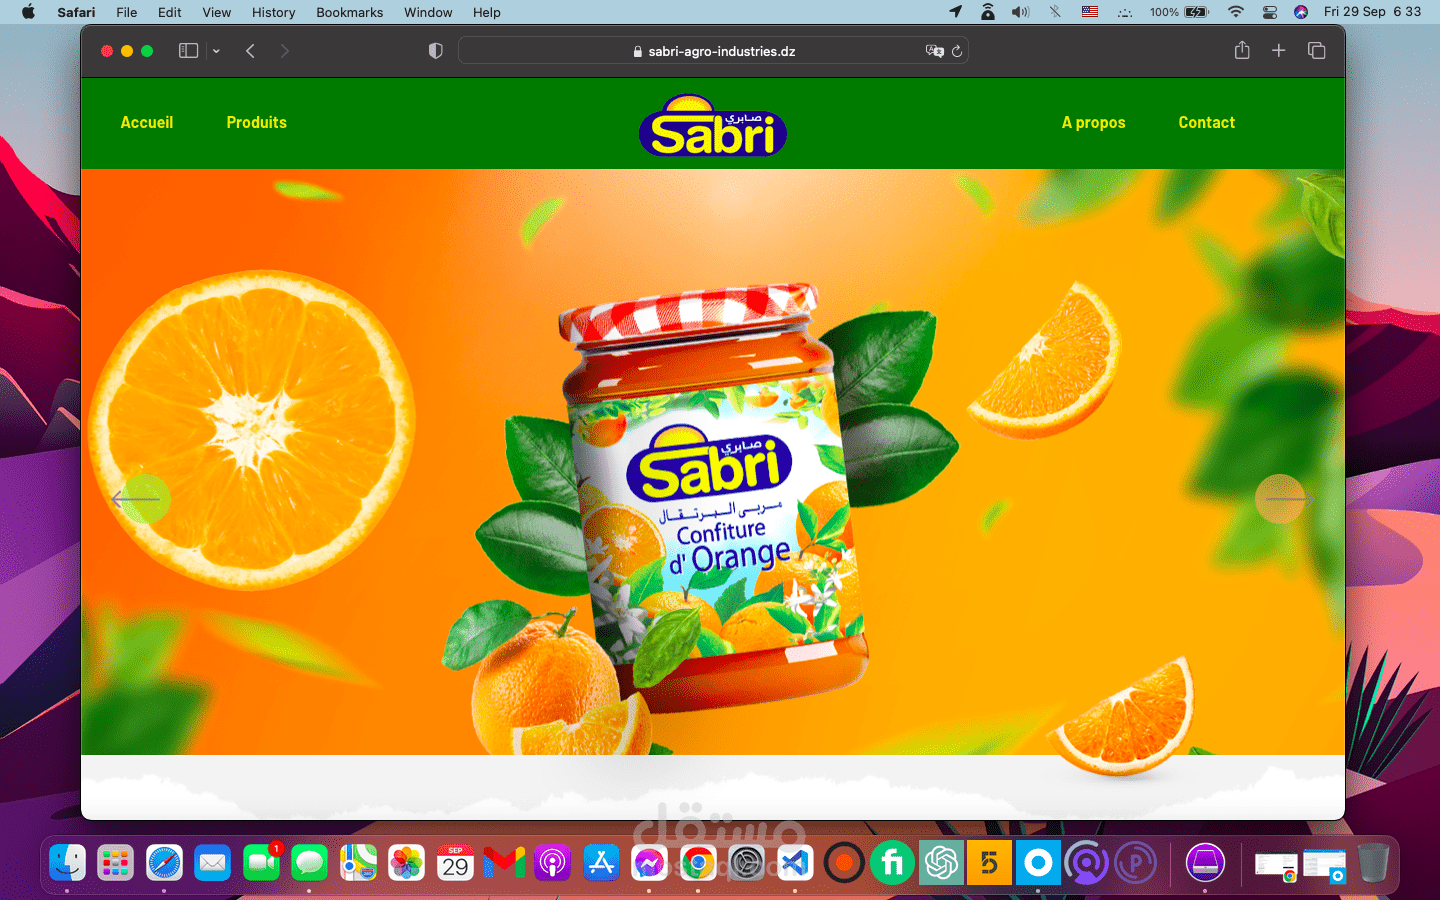Open the volume control in the menu bar
The image size is (1440, 900).
point(1020,12)
